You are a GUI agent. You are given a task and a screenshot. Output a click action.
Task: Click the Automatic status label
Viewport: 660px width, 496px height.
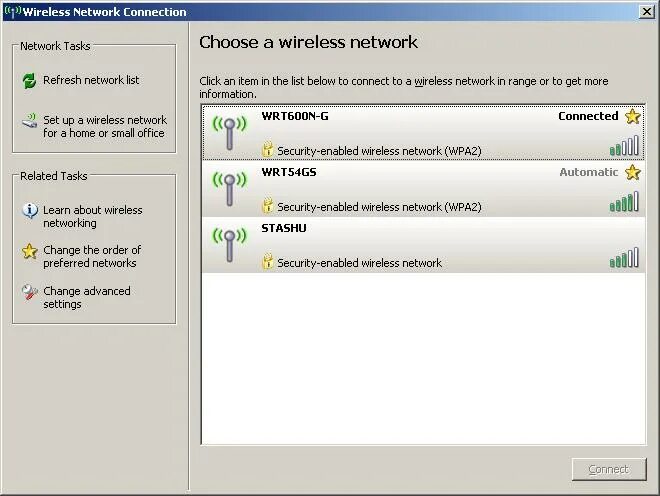point(588,172)
